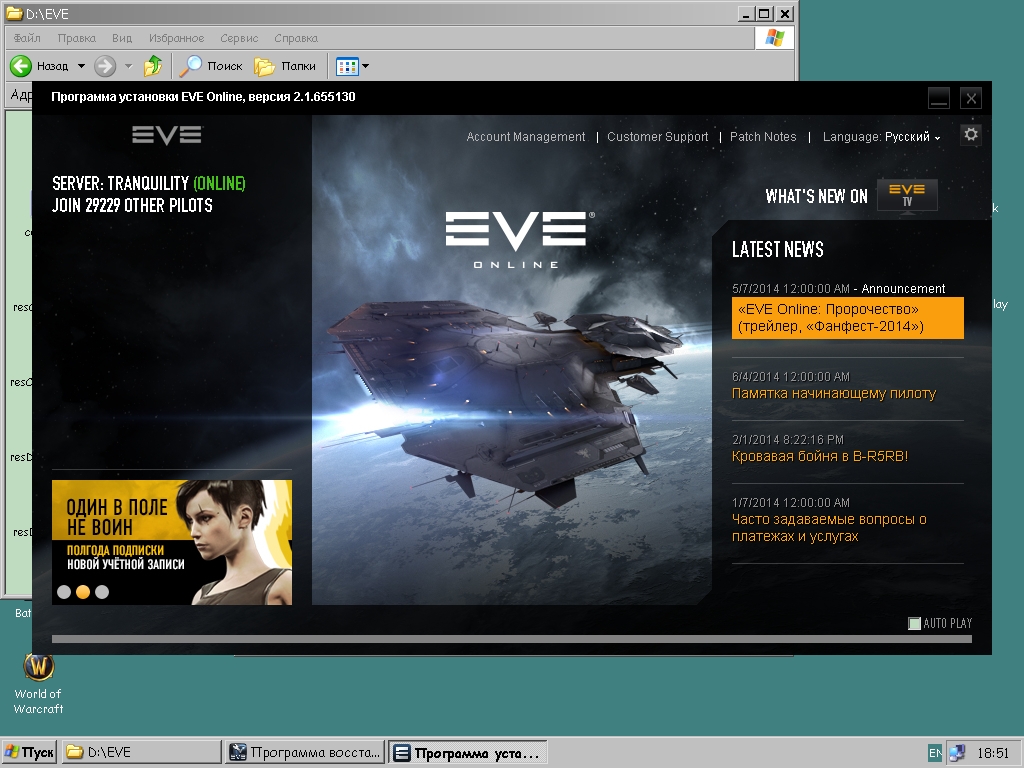
Task: Enable the Auto Play checkbox
Action: tap(914, 623)
